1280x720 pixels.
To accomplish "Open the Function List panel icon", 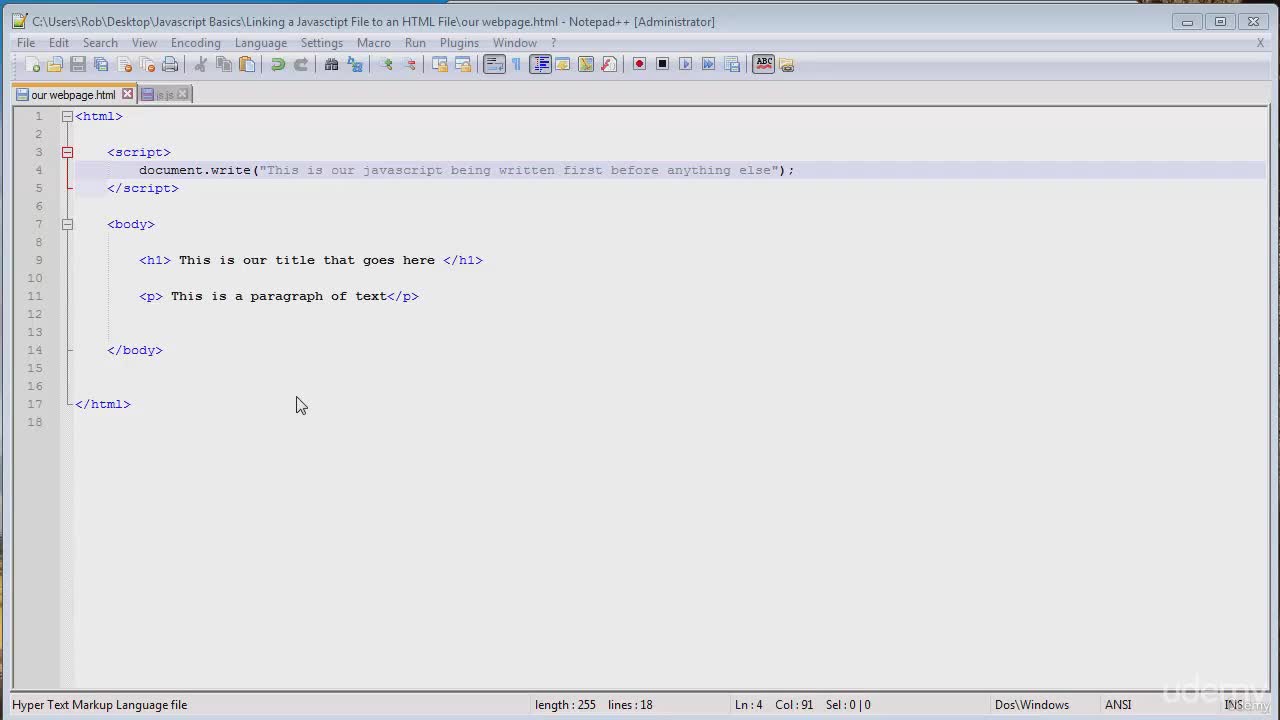I will (x=609, y=64).
